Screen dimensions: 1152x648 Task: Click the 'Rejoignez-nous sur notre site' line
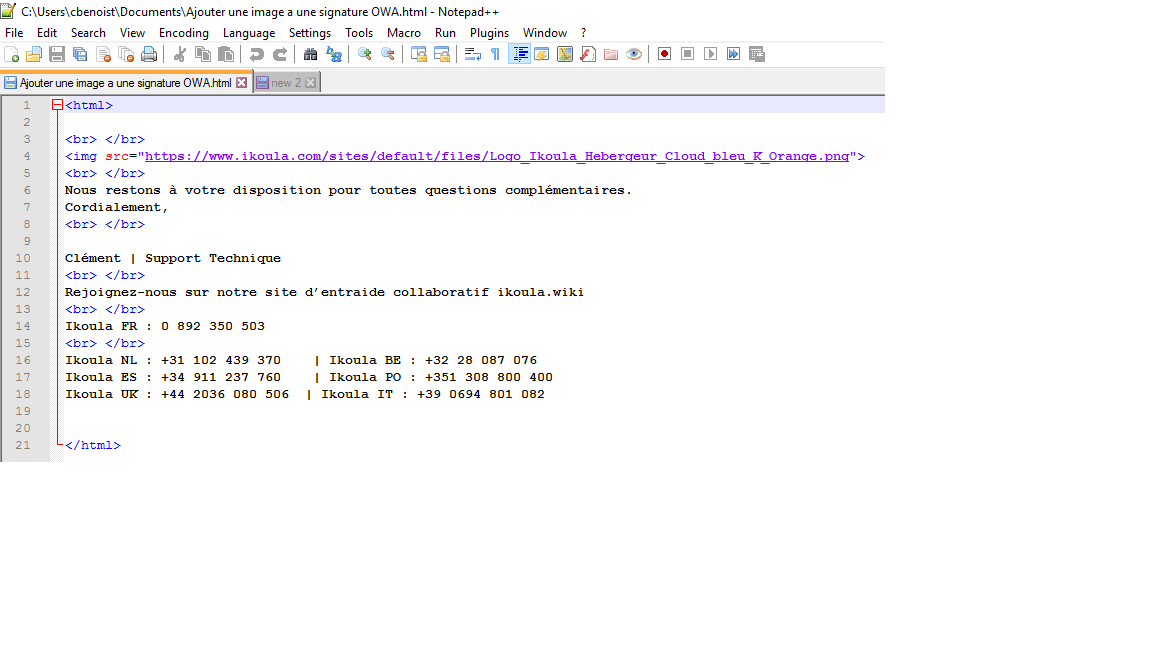pyautogui.click(x=324, y=292)
